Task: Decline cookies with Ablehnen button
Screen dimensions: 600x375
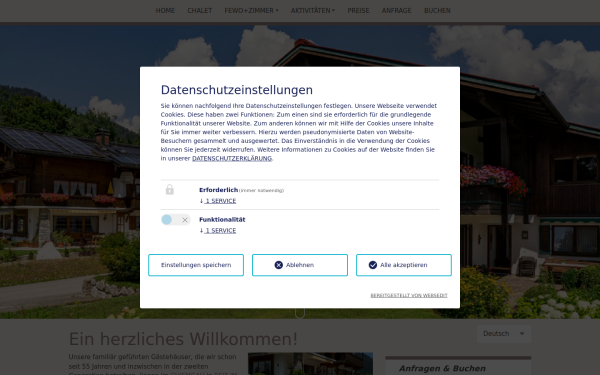Action: [300, 265]
